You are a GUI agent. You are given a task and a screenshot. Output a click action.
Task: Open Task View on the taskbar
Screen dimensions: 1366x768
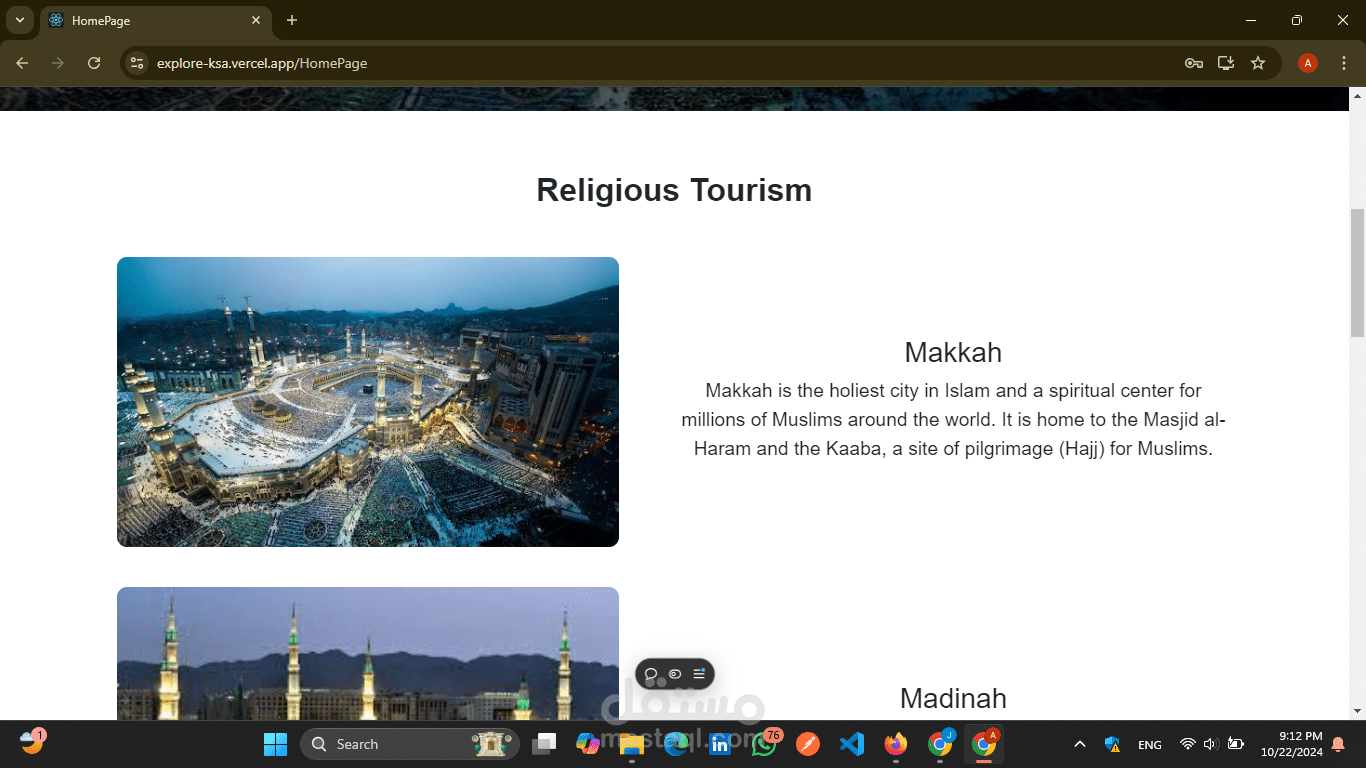tap(544, 744)
